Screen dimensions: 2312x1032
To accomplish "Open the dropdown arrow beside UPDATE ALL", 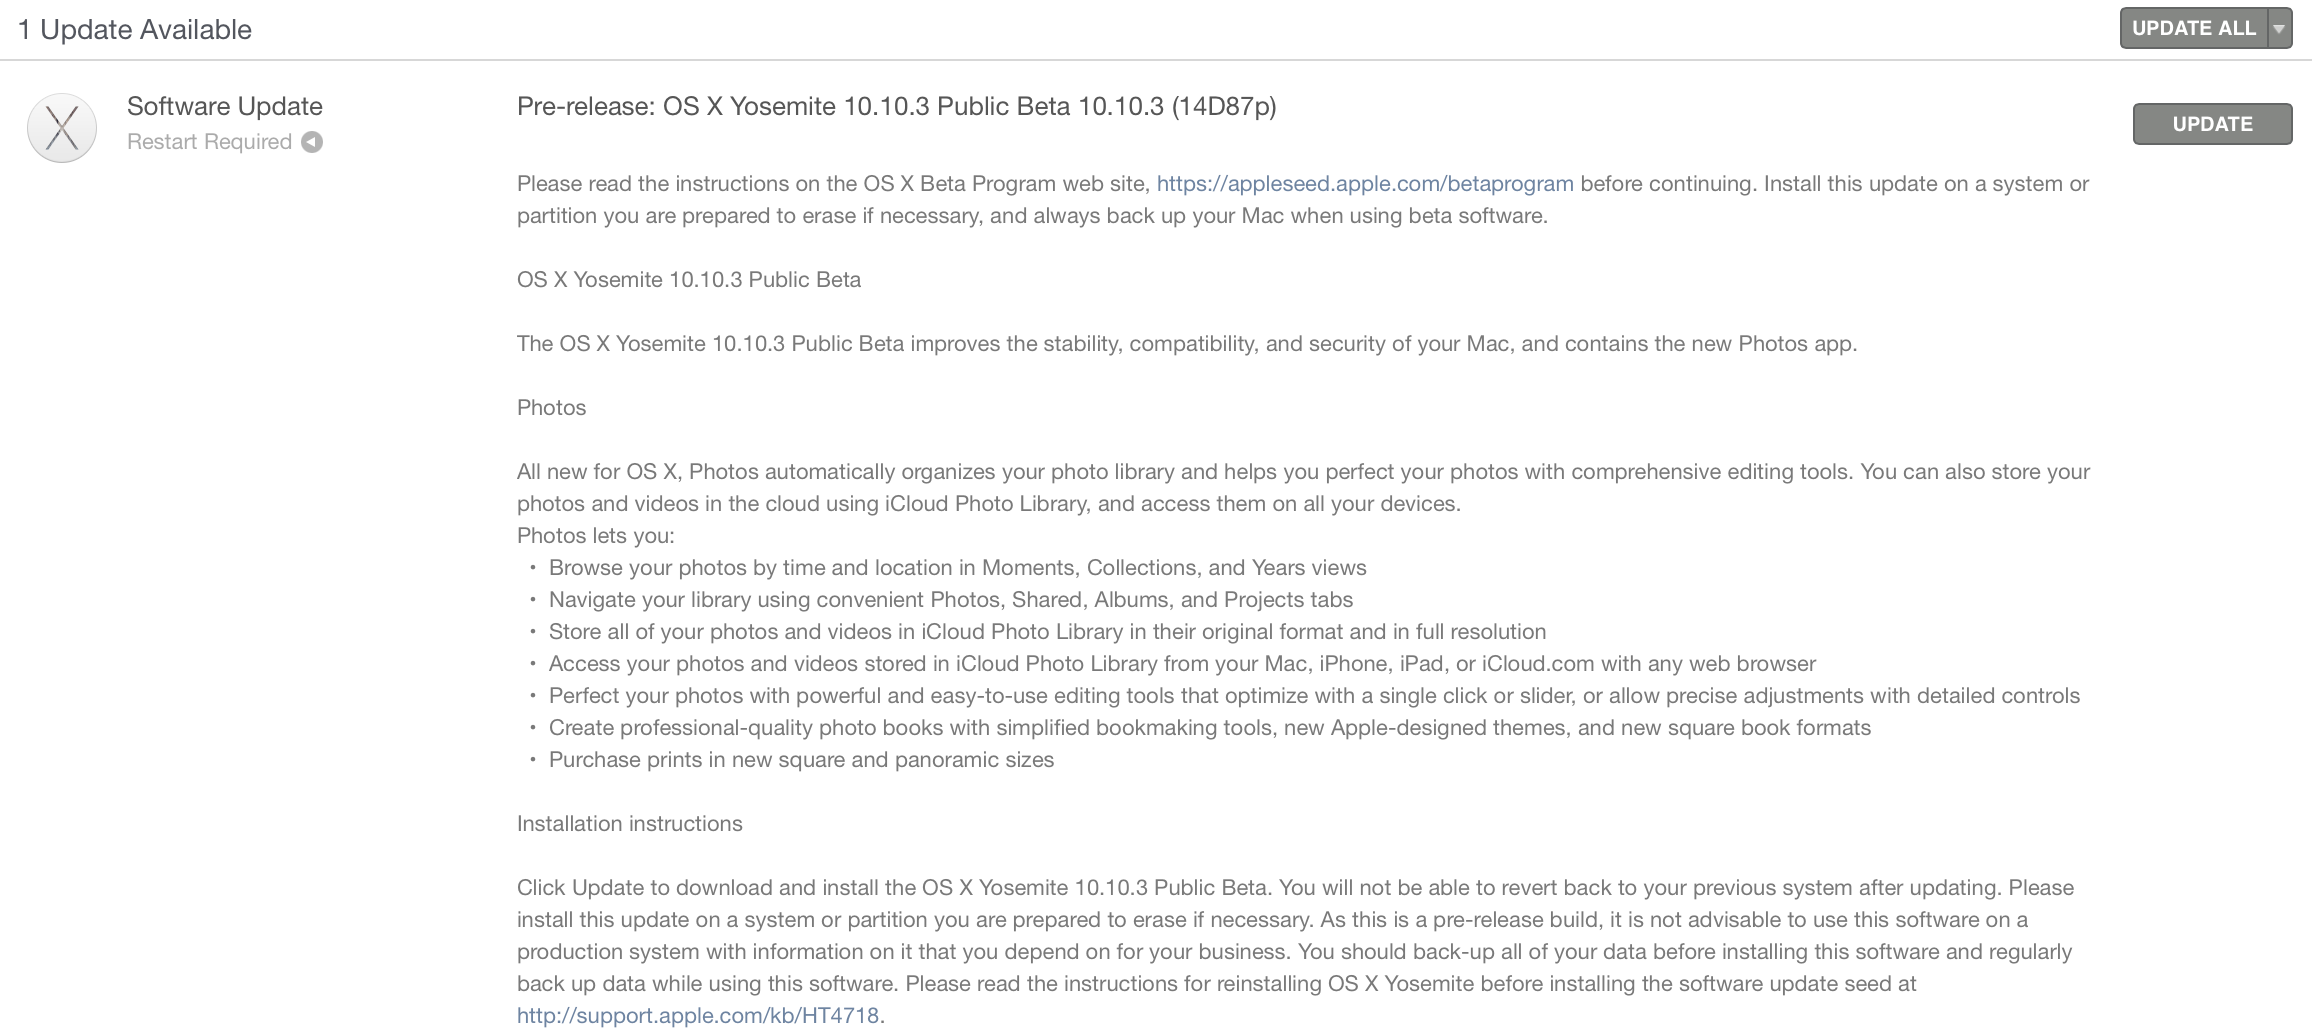I will (x=2279, y=29).
